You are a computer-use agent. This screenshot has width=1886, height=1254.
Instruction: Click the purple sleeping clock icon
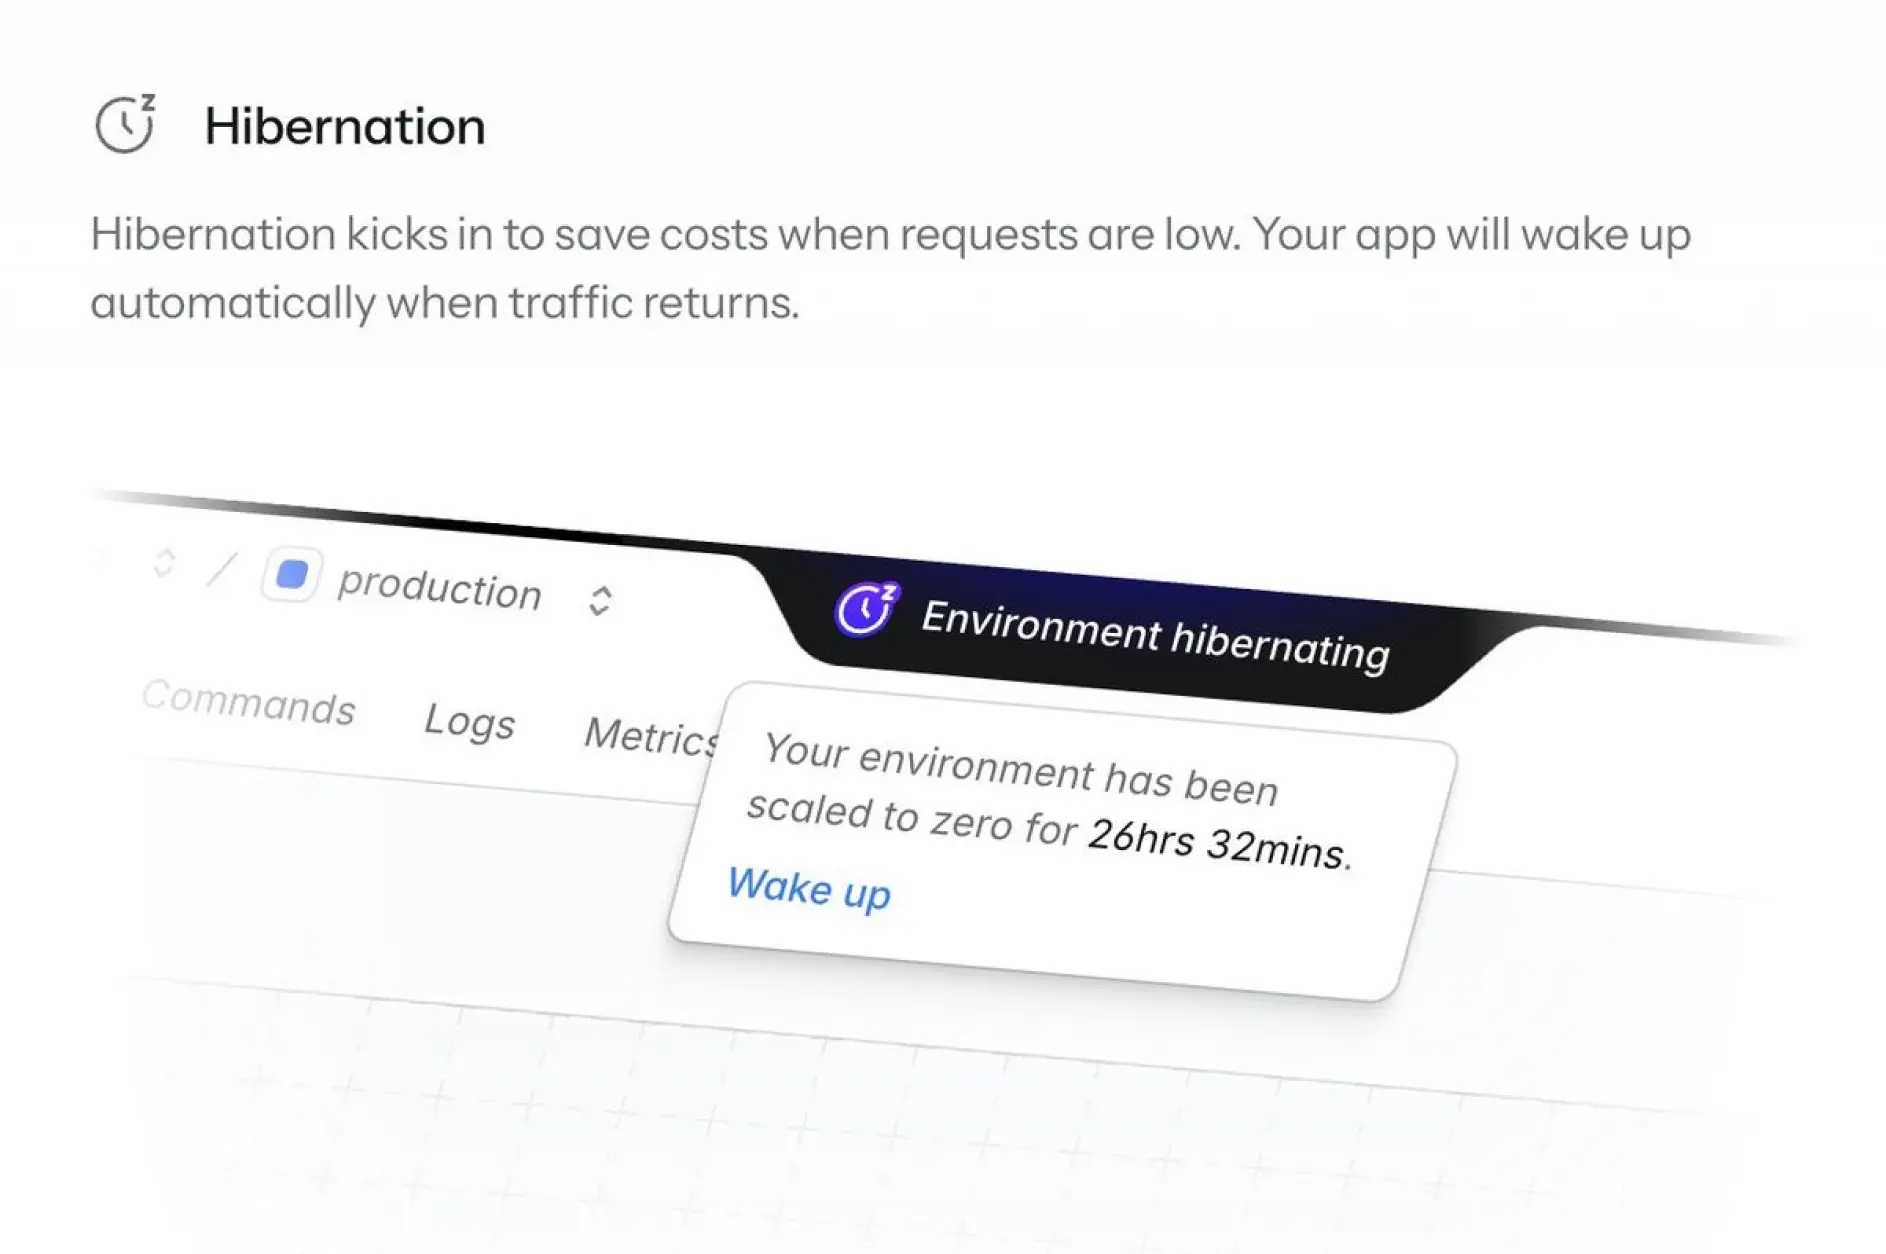(x=866, y=609)
